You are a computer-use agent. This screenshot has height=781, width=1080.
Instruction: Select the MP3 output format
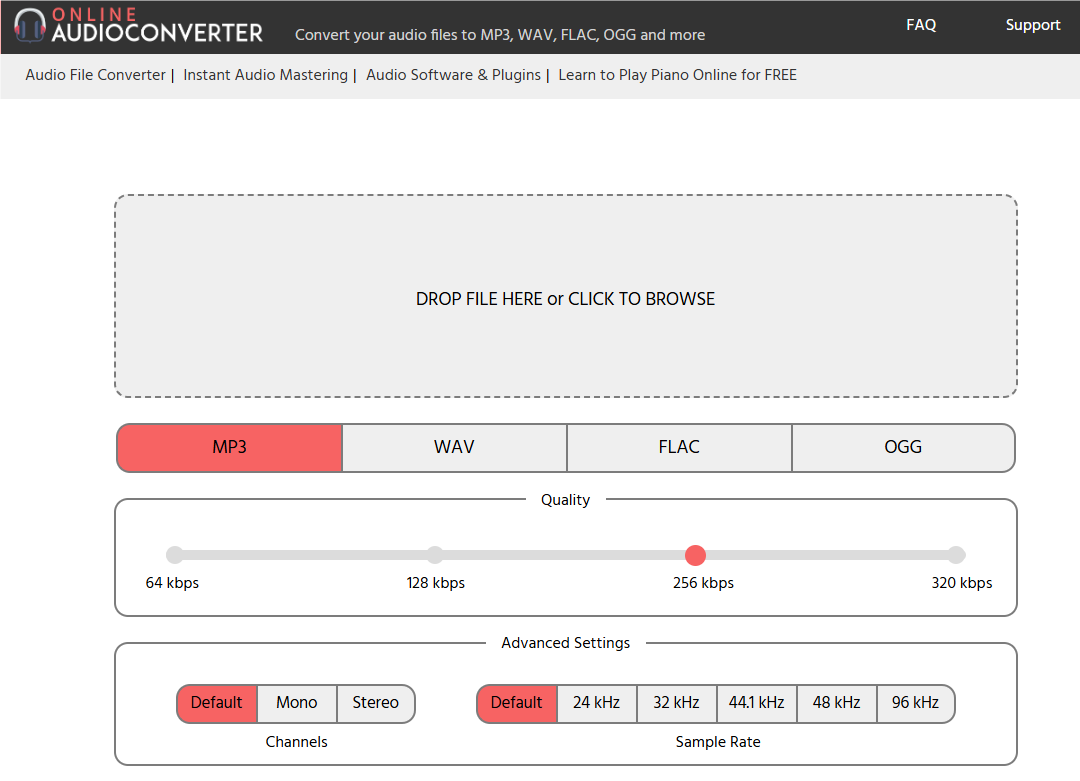(229, 448)
